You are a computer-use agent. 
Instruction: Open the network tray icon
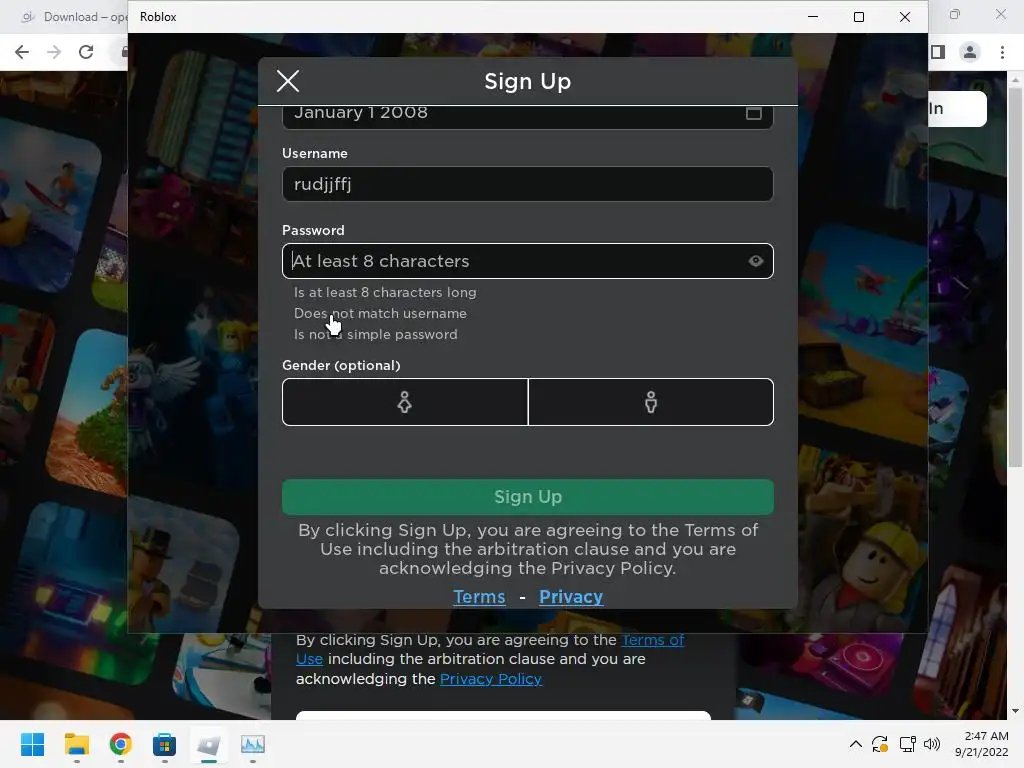click(x=906, y=744)
